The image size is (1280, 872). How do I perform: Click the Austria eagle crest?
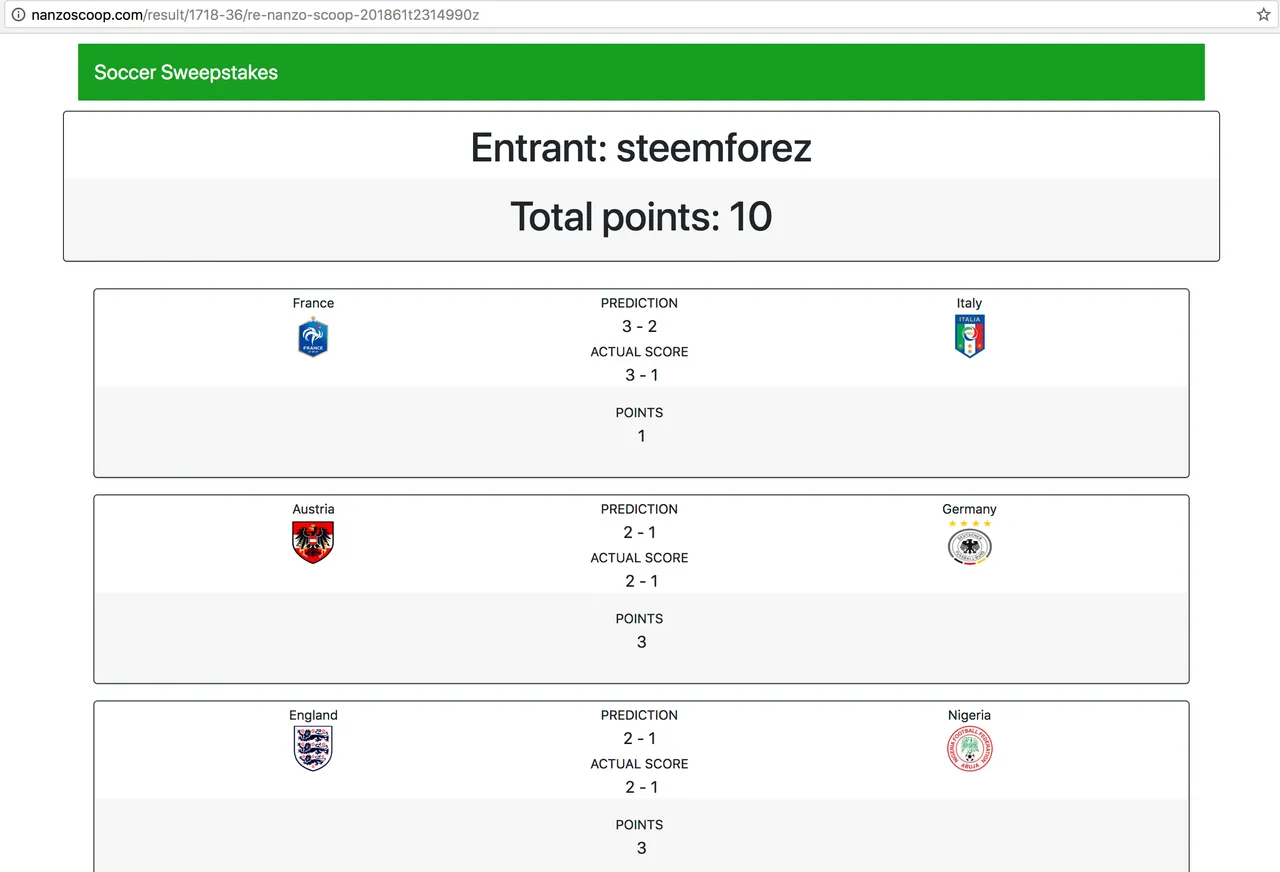[313, 543]
